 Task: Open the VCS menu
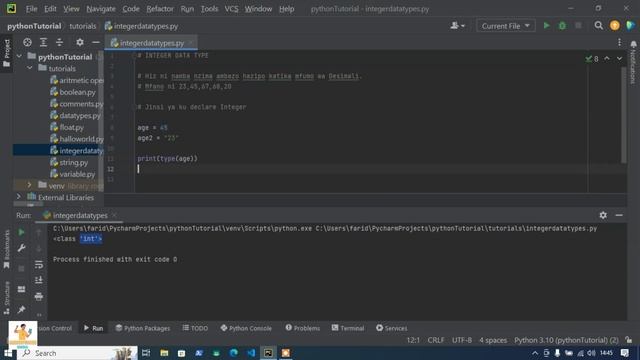(231, 9)
